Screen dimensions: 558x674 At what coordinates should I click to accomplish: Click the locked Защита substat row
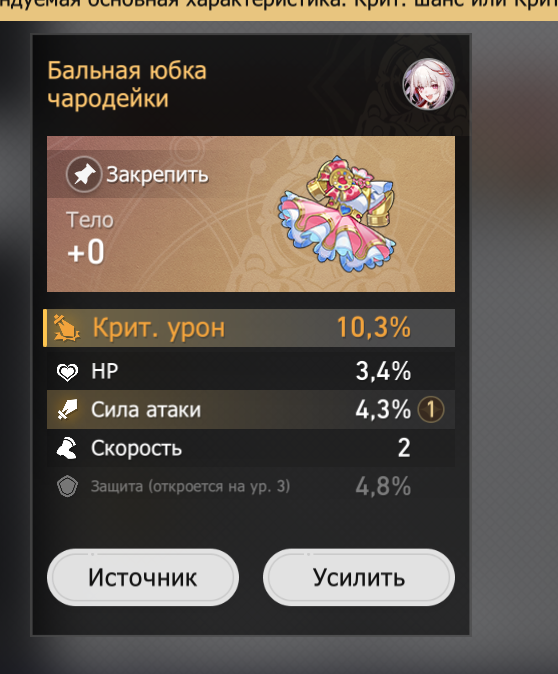coord(251,487)
